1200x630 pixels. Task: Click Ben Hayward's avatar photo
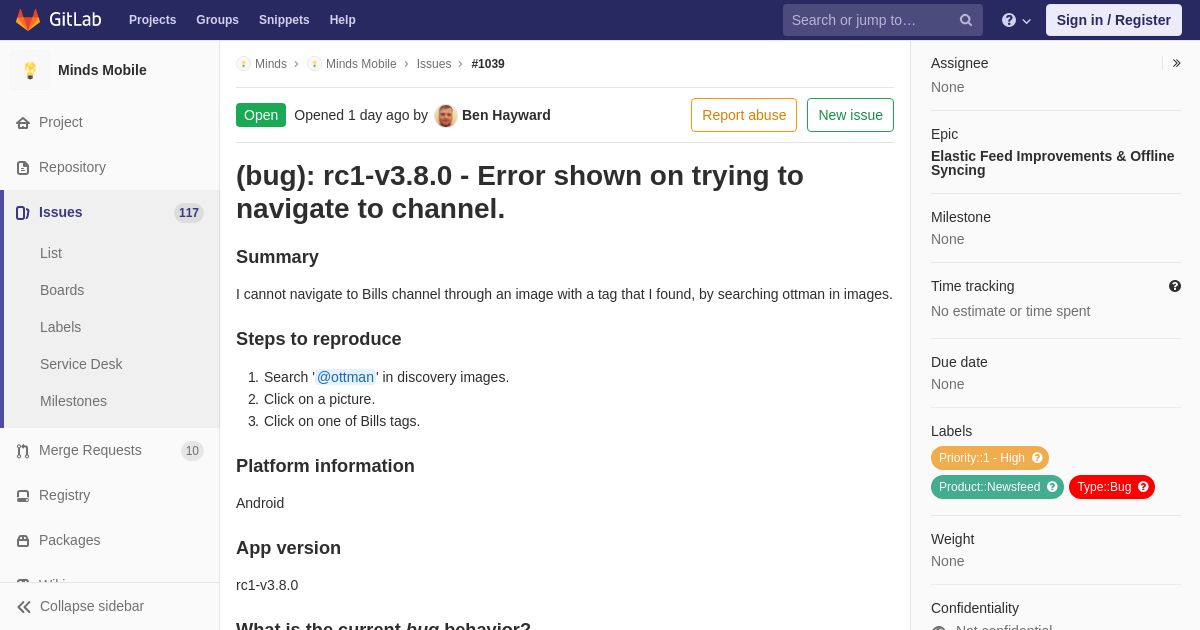(446, 115)
